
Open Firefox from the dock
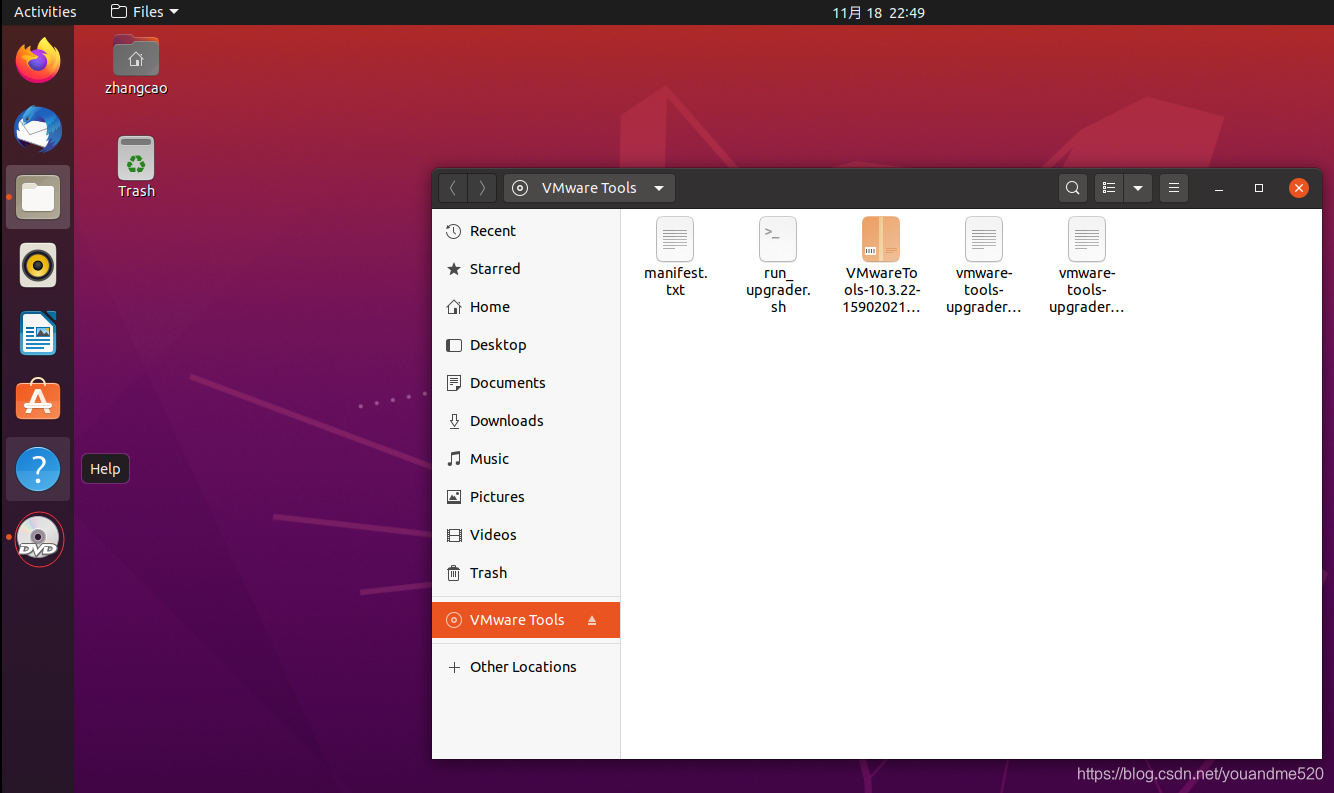pyautogui.click(x=38, y=61)
